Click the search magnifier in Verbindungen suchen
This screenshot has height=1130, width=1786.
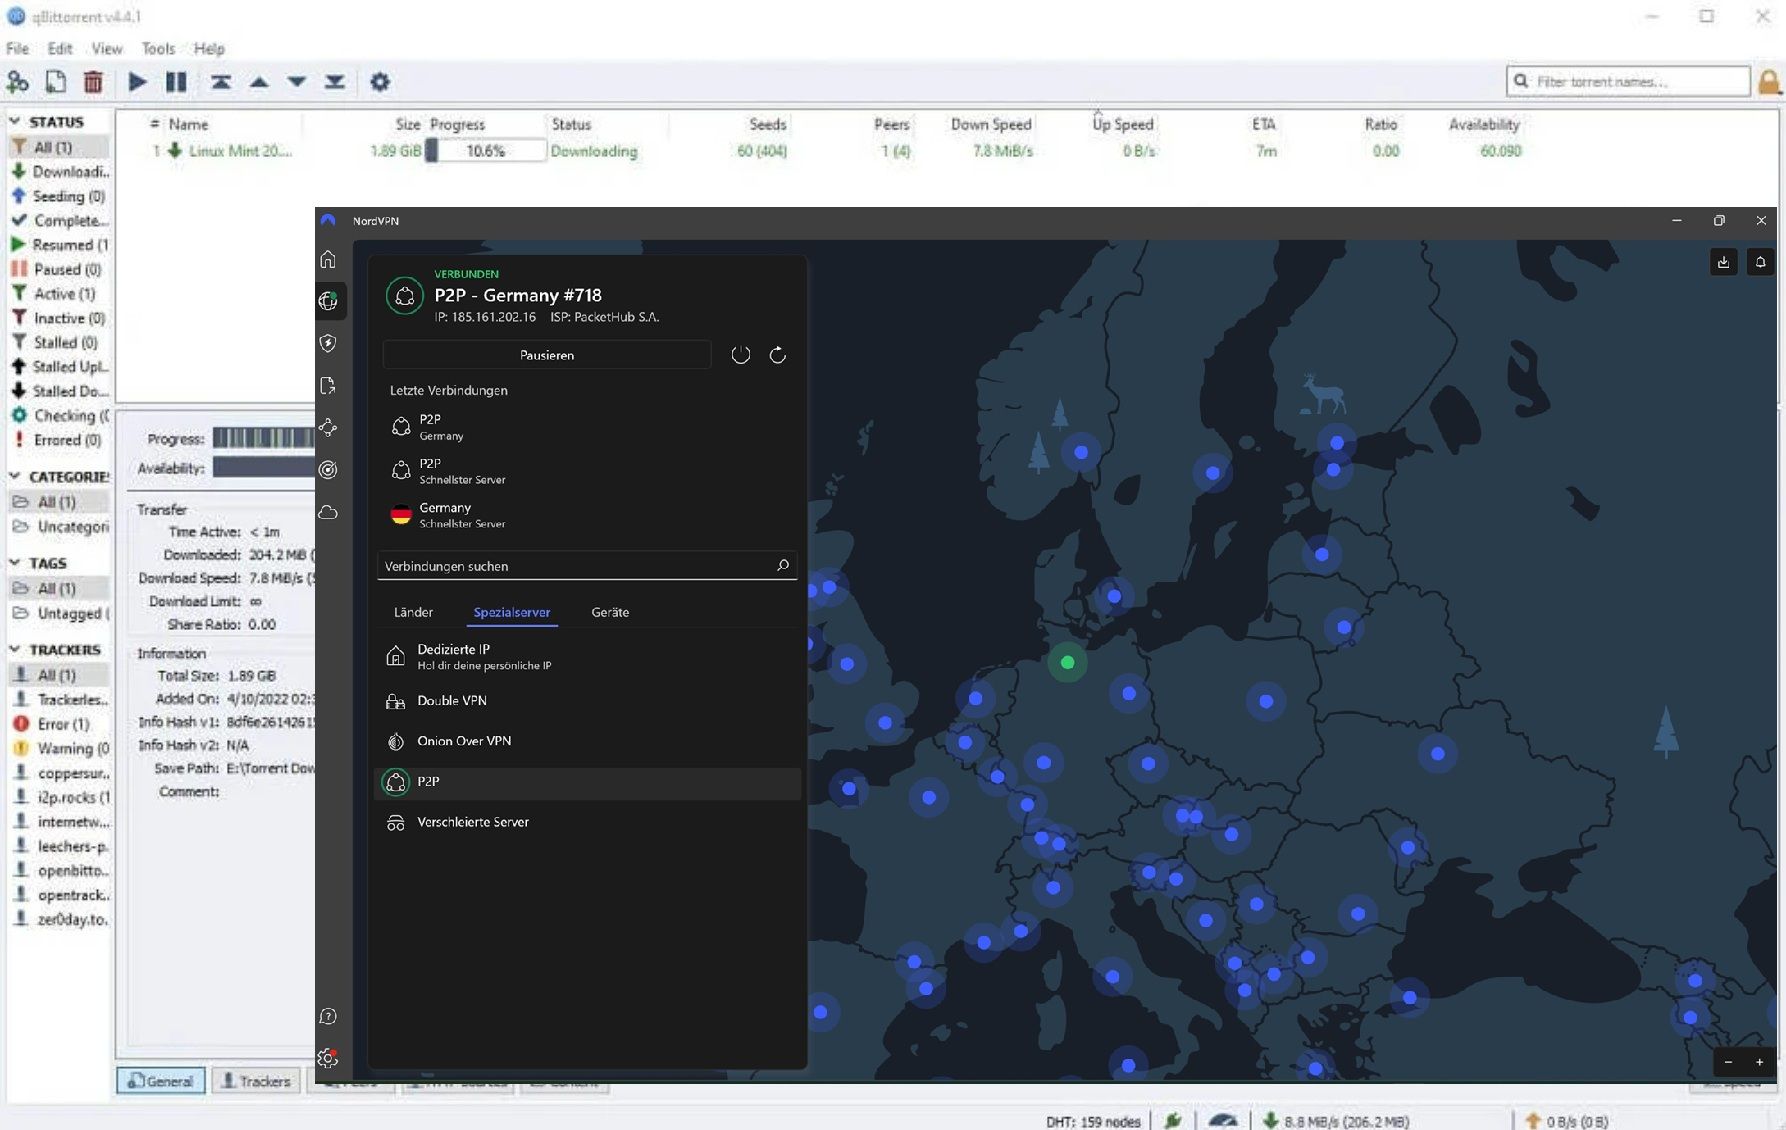coord(783,565)
